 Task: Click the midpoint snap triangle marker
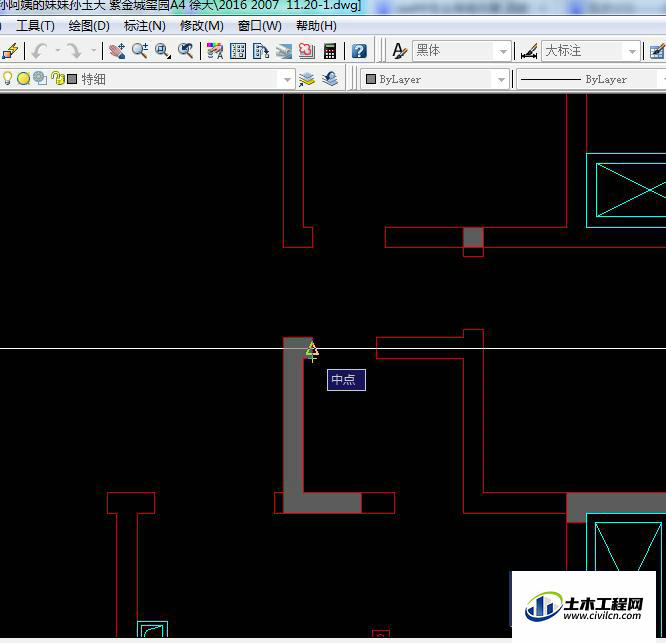click(x=312, y=350)
